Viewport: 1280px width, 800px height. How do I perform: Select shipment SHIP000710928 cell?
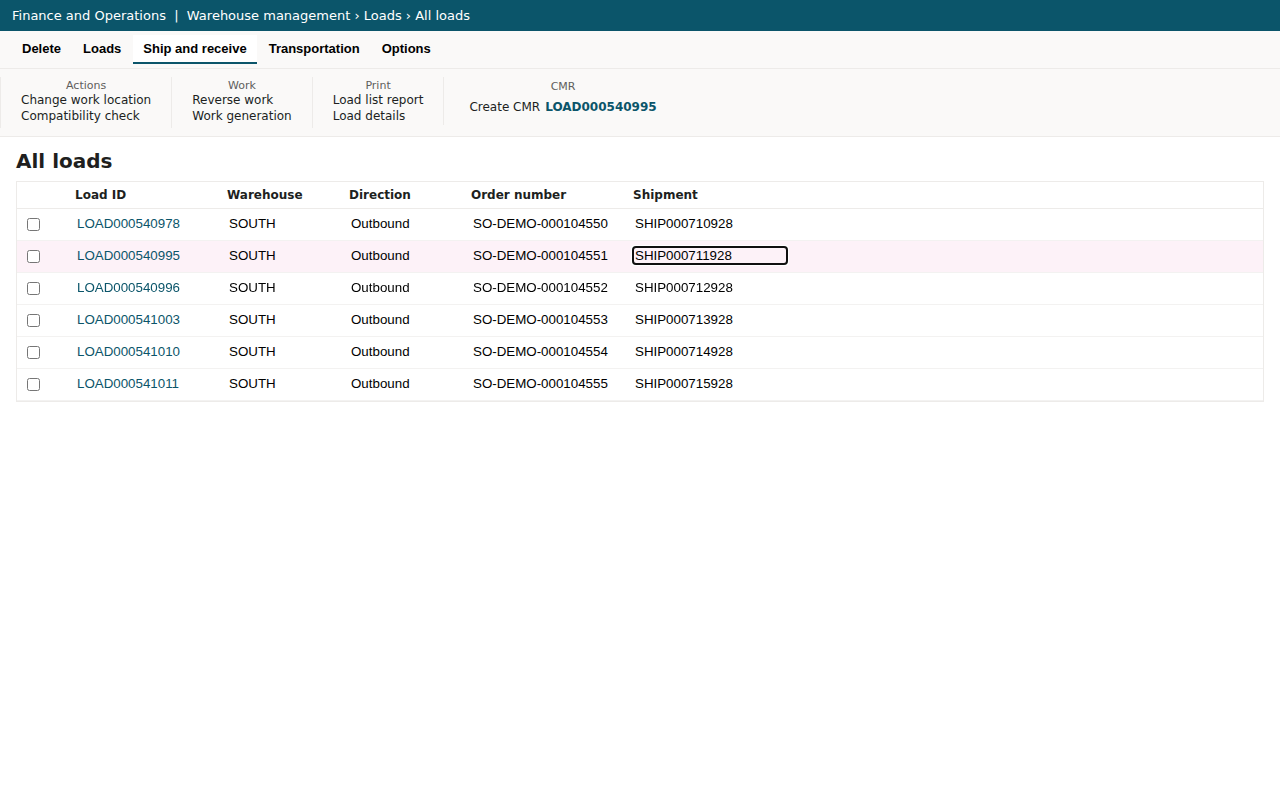(x=684, y=224)
